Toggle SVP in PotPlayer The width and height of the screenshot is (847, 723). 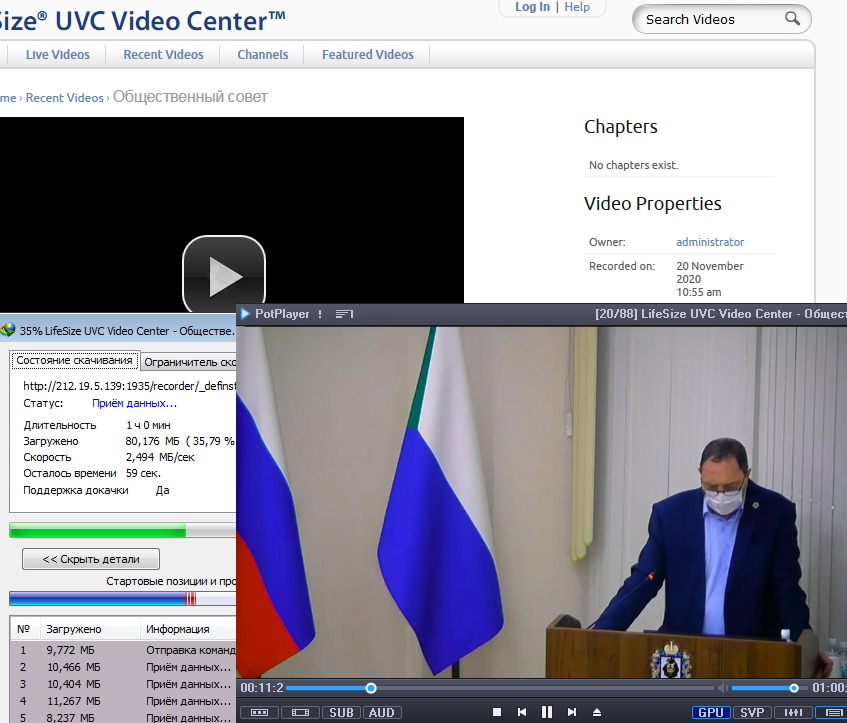point(752,713)
